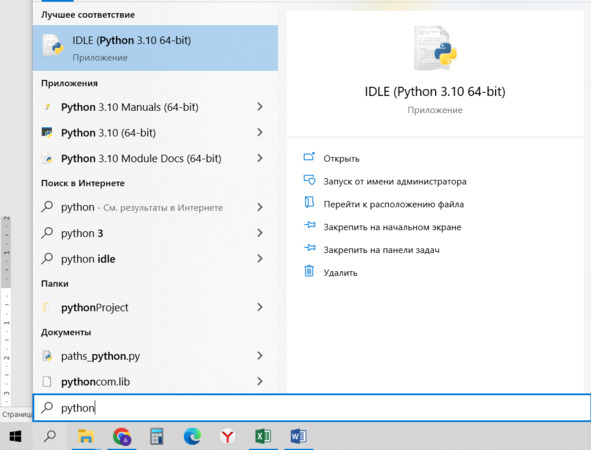Click the Windows Start button
591x450 pixels.
15,436
